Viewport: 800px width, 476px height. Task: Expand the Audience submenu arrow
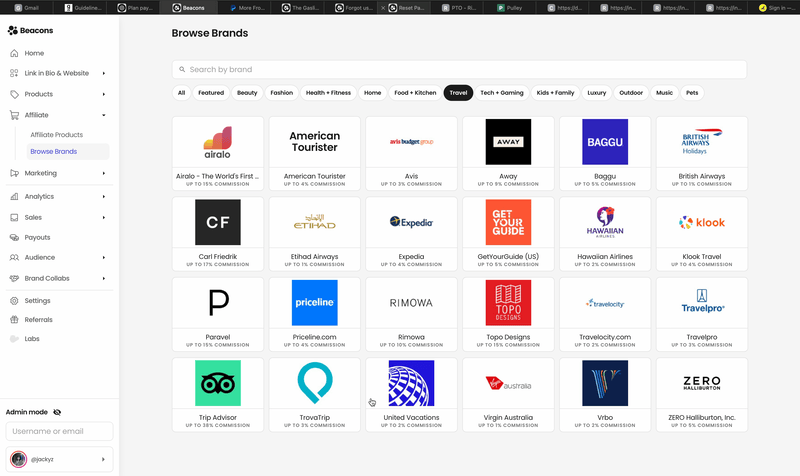pos(104,258)
